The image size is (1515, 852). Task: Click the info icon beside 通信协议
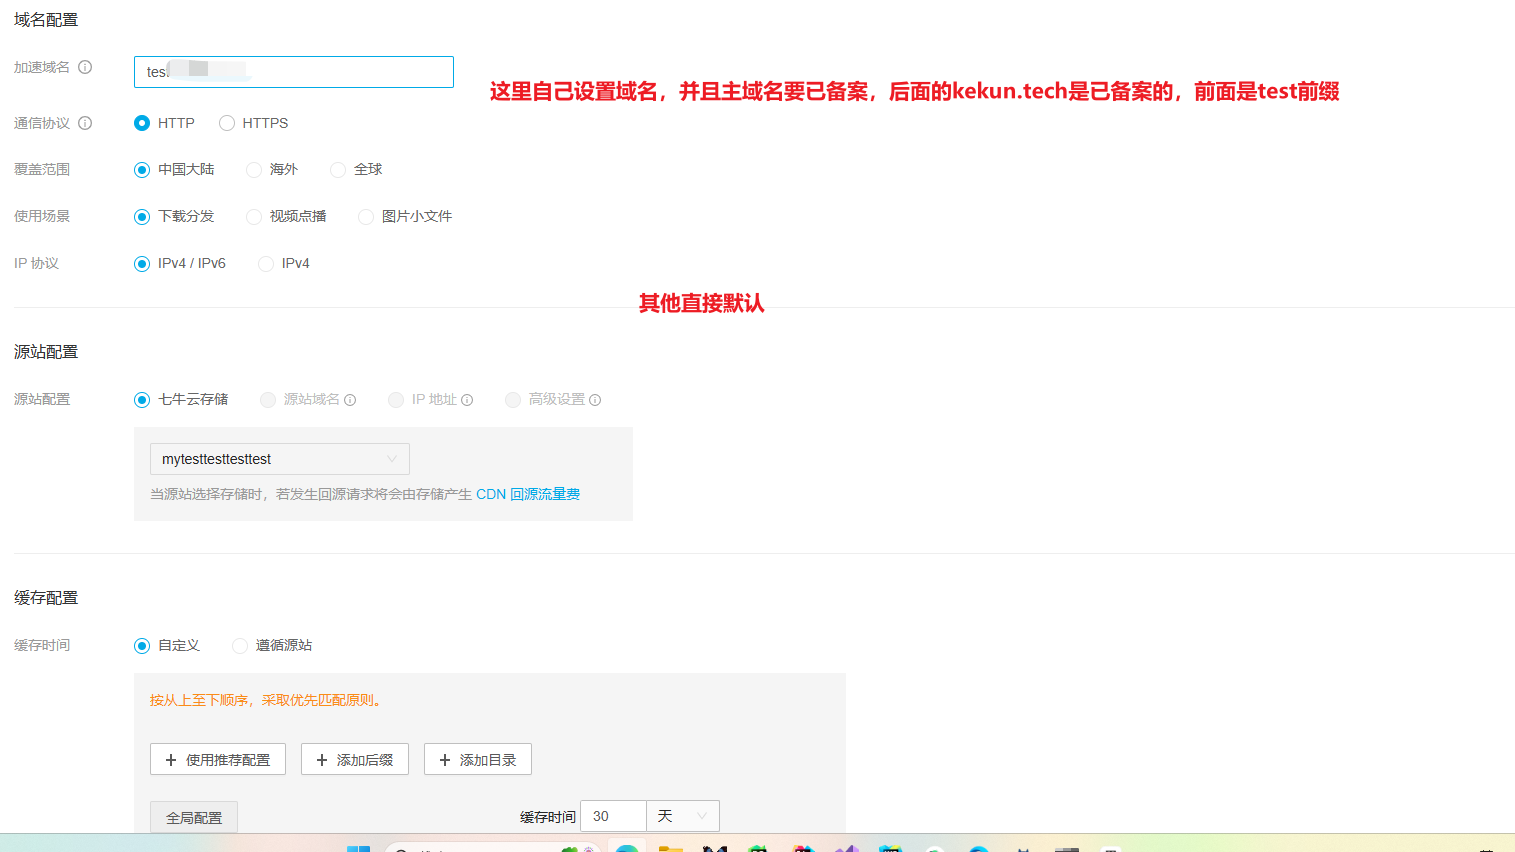coord(85,123)
